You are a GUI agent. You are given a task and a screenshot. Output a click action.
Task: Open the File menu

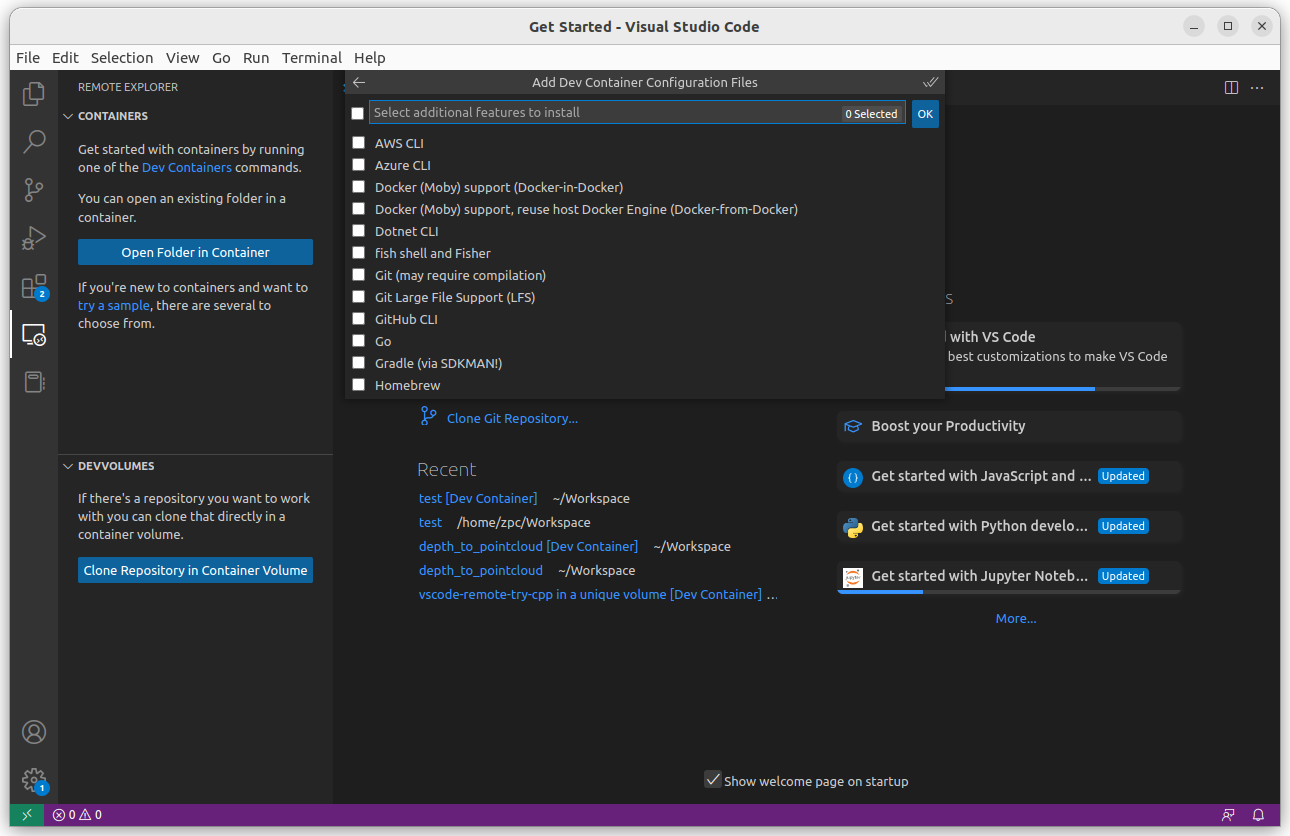pyautogui.click(x=28, y=58)
